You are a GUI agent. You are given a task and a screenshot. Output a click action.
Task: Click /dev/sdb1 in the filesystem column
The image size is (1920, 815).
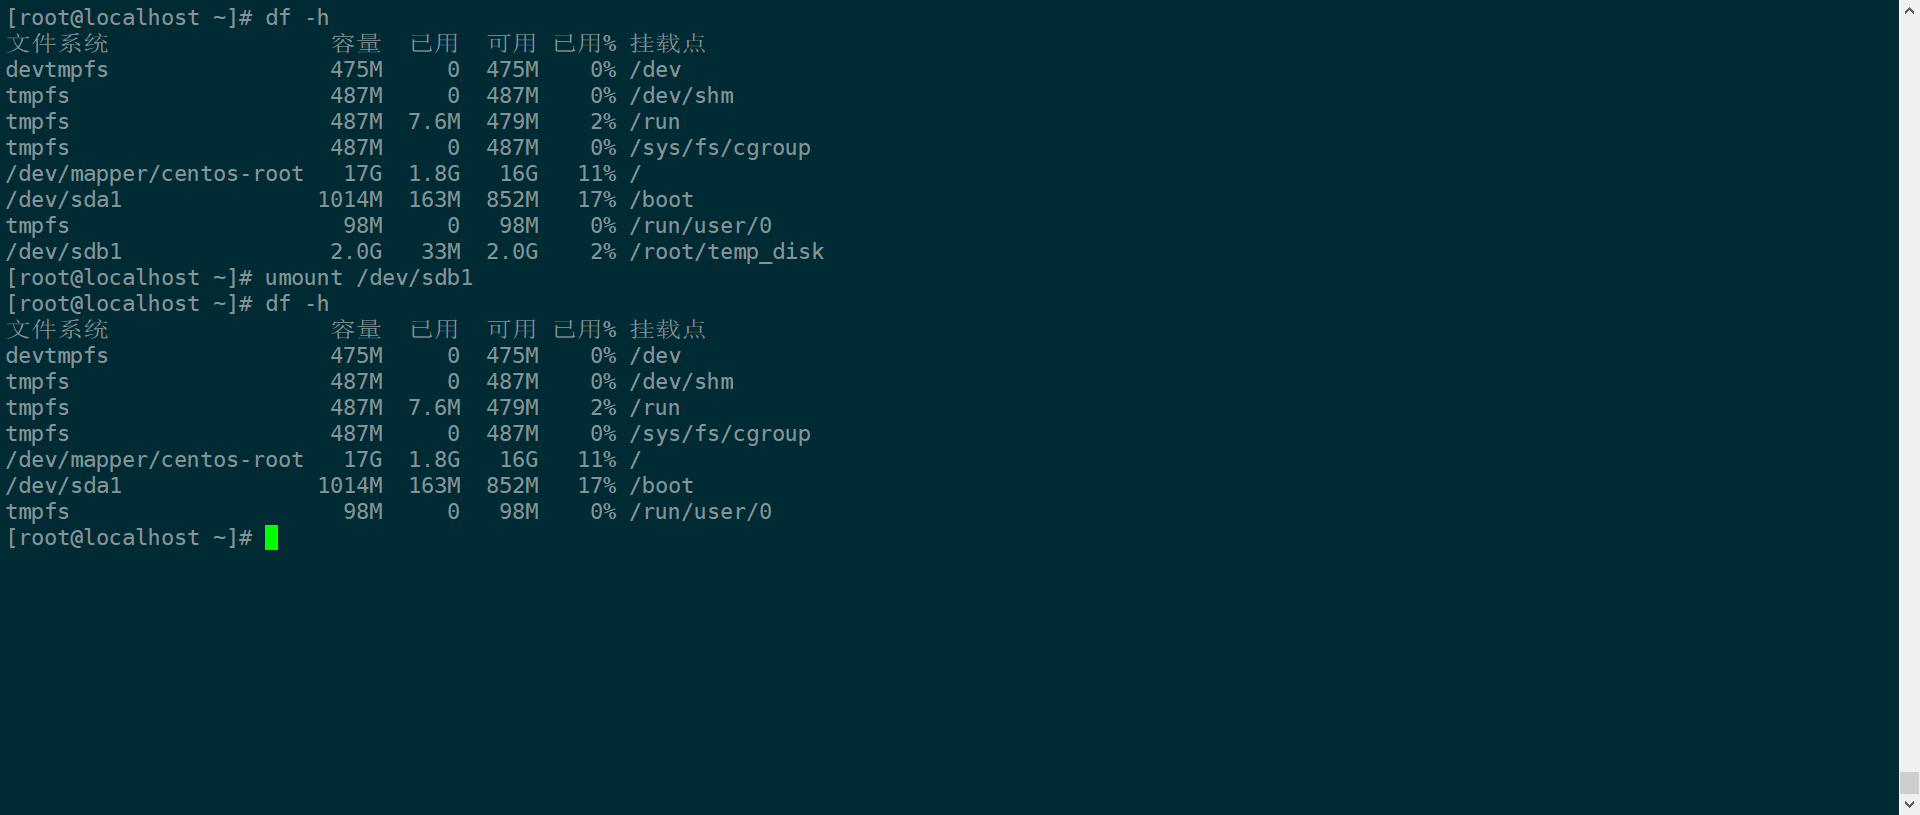click(x=64, y=252)
